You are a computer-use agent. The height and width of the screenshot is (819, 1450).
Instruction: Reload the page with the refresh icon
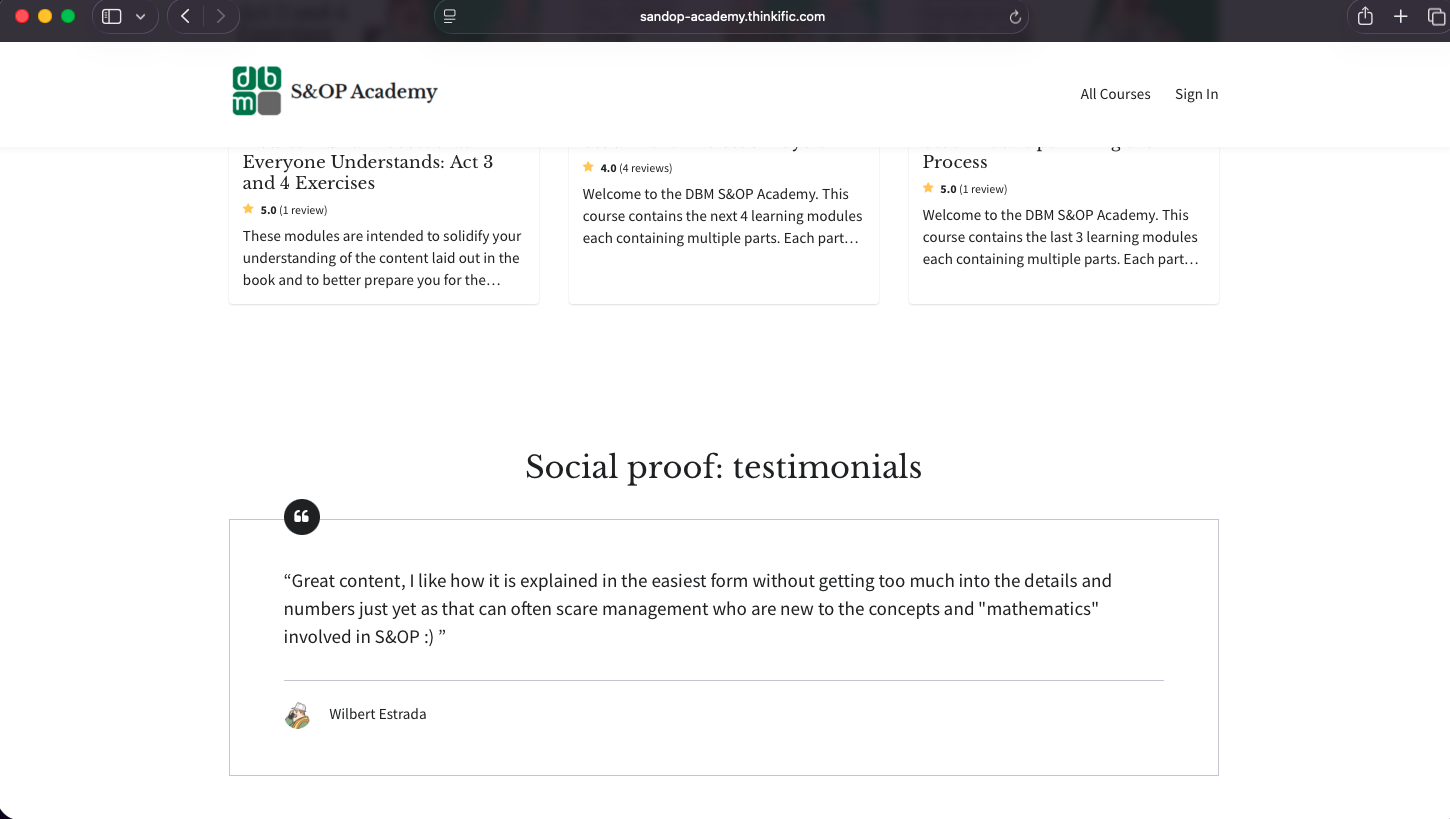click(1015, 17)
